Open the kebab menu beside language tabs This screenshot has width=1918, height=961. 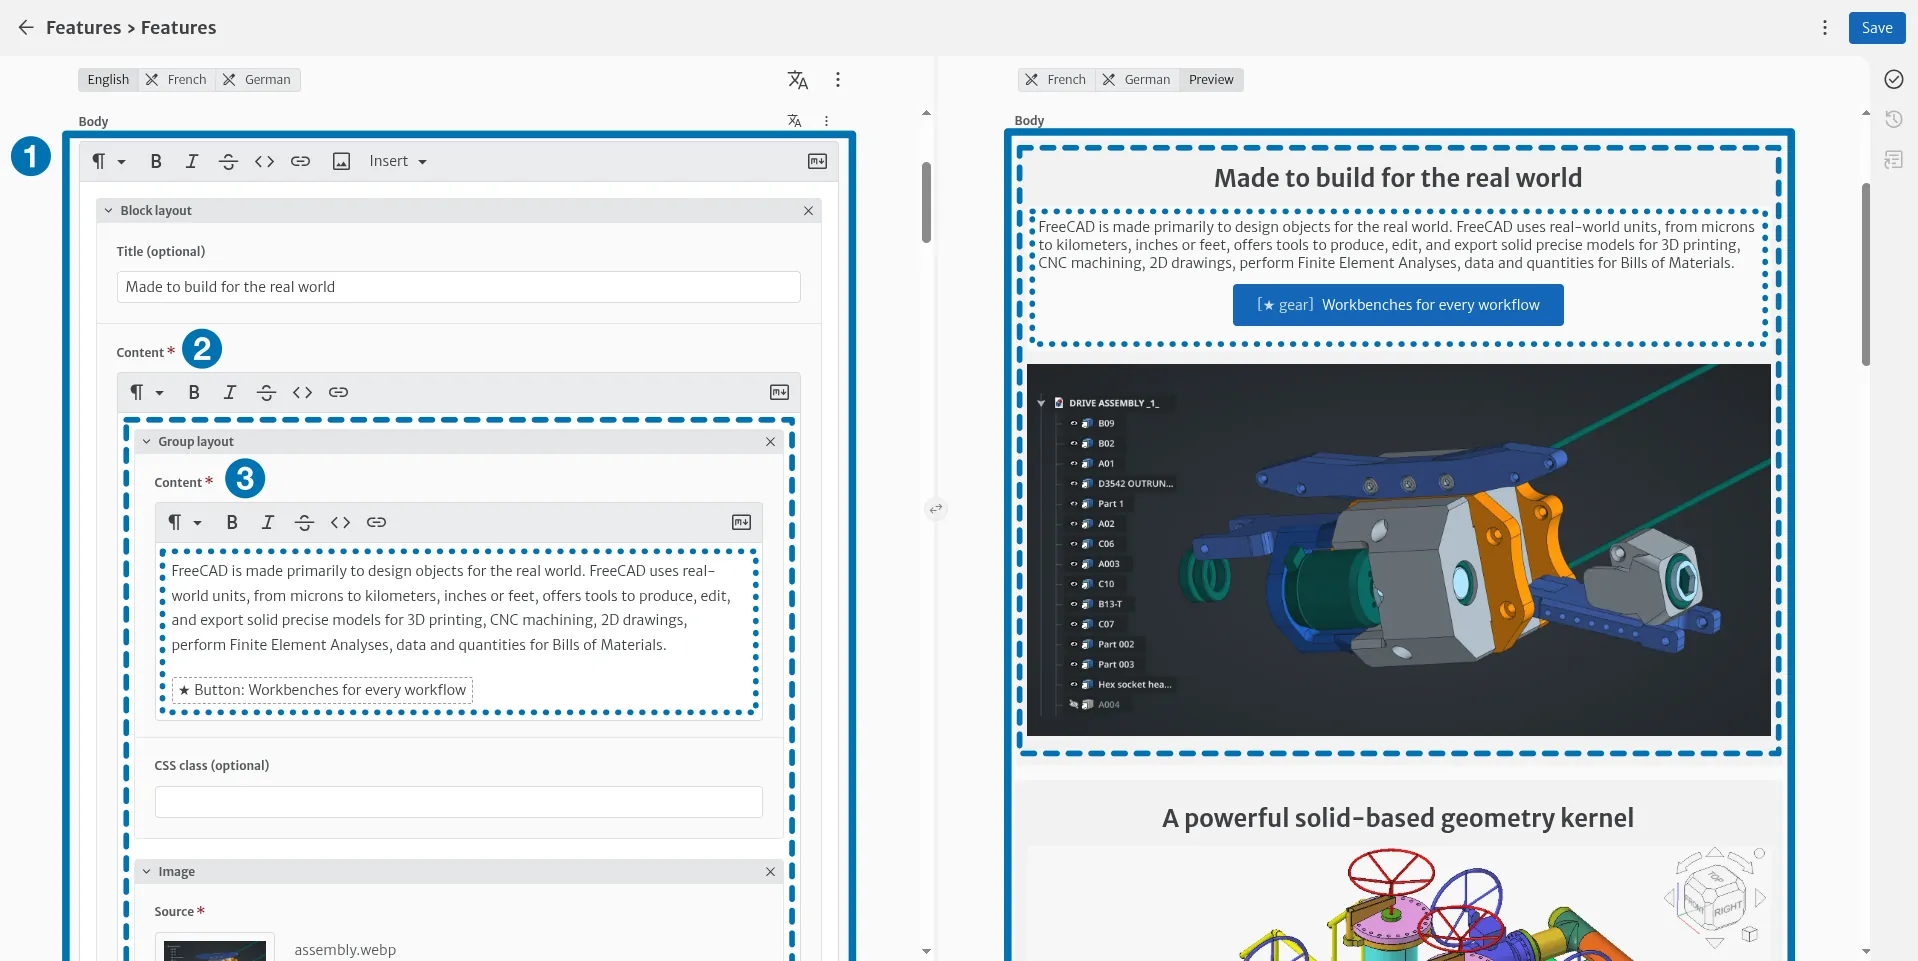838,80
